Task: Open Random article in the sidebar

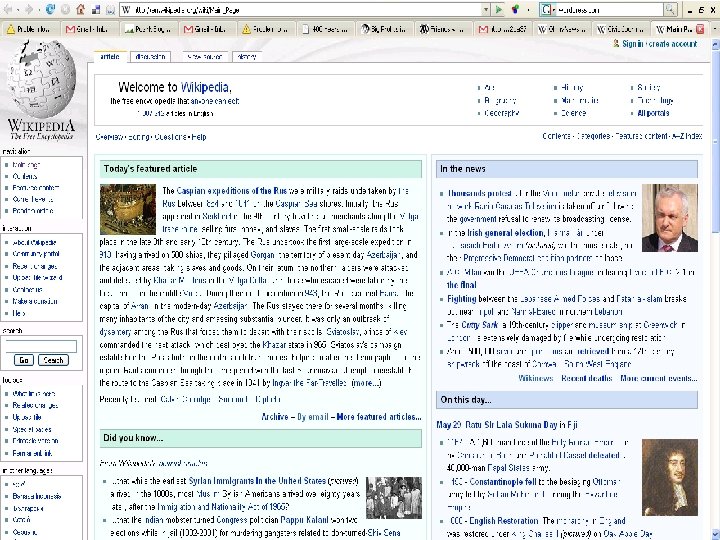Action: [33, 211]
